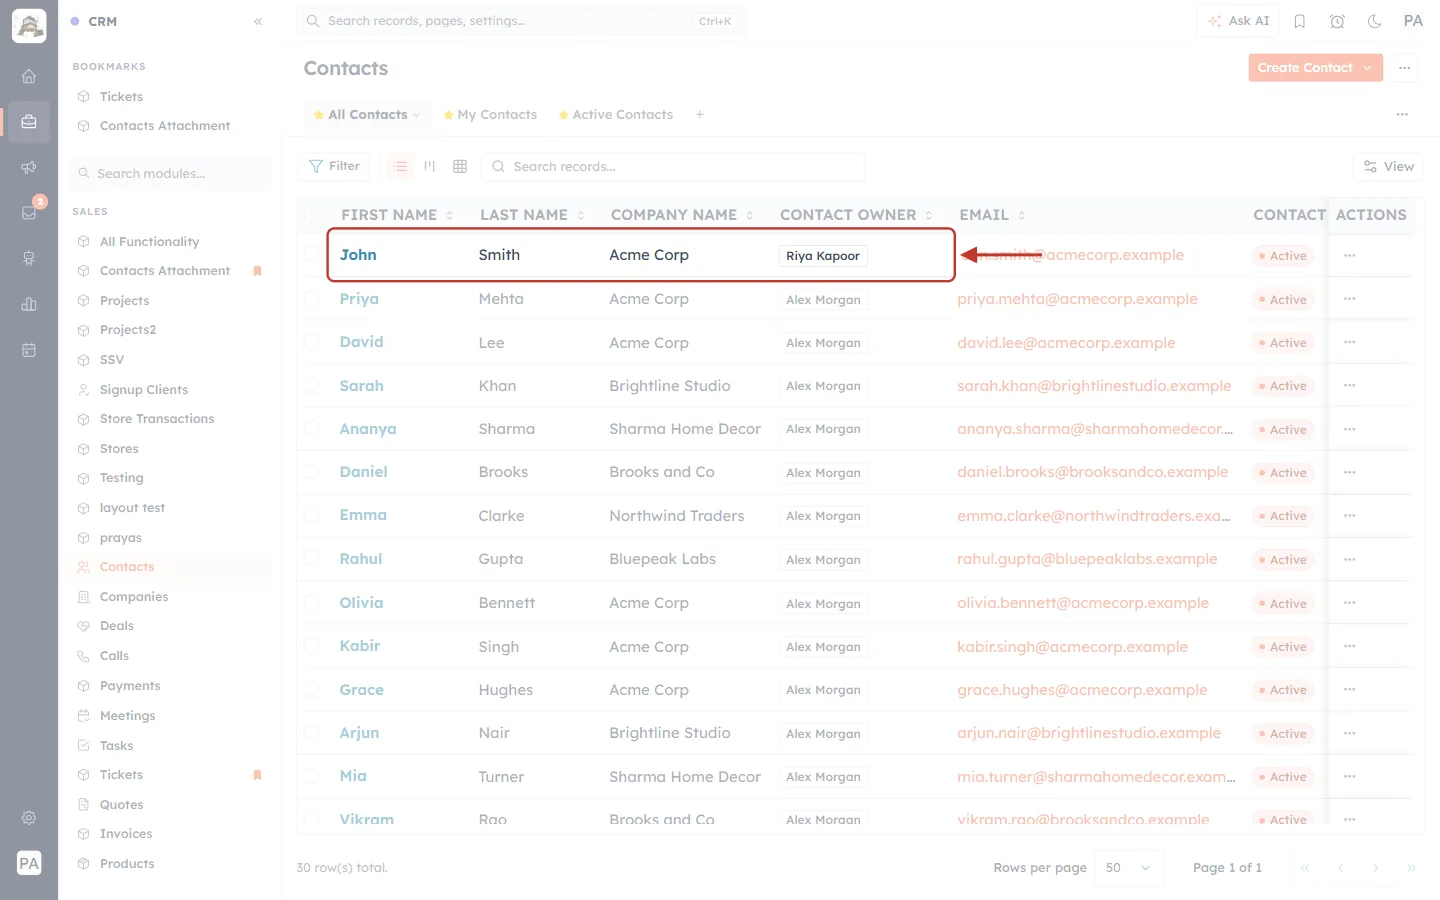Switch to grid table view icon
This screenshot has height=900, width=1440.
pyautogui.click(x=460, y=166)
